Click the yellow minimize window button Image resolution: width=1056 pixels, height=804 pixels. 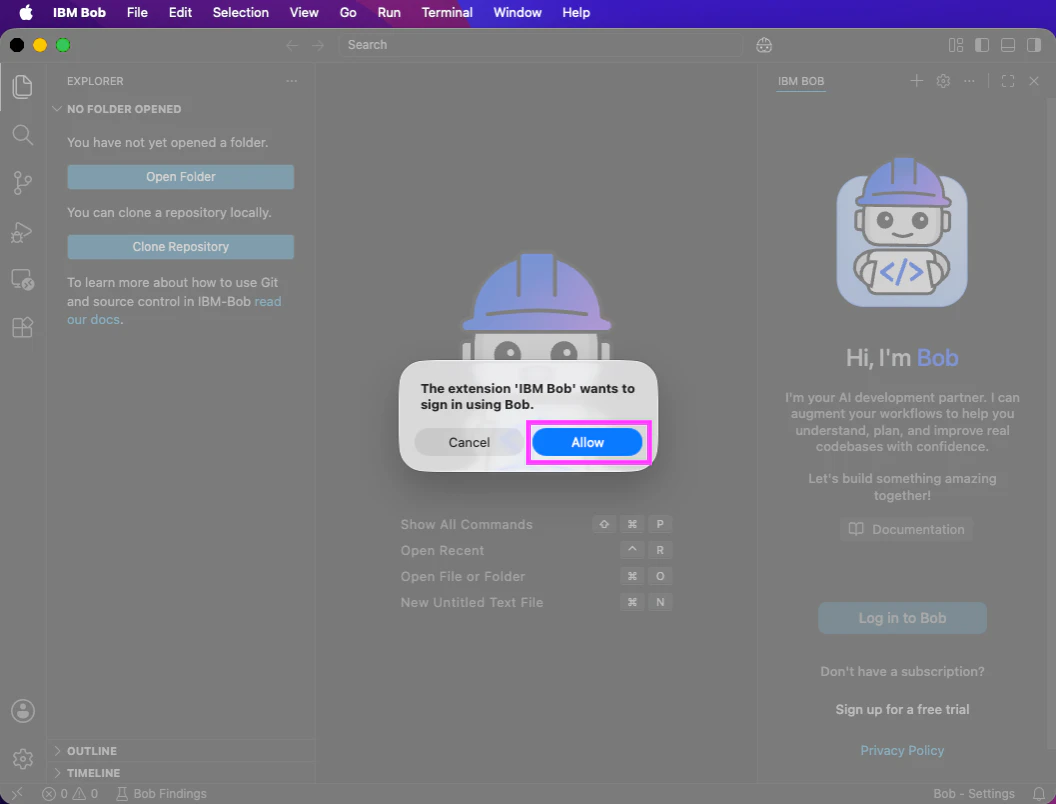(x=40, y=45)
